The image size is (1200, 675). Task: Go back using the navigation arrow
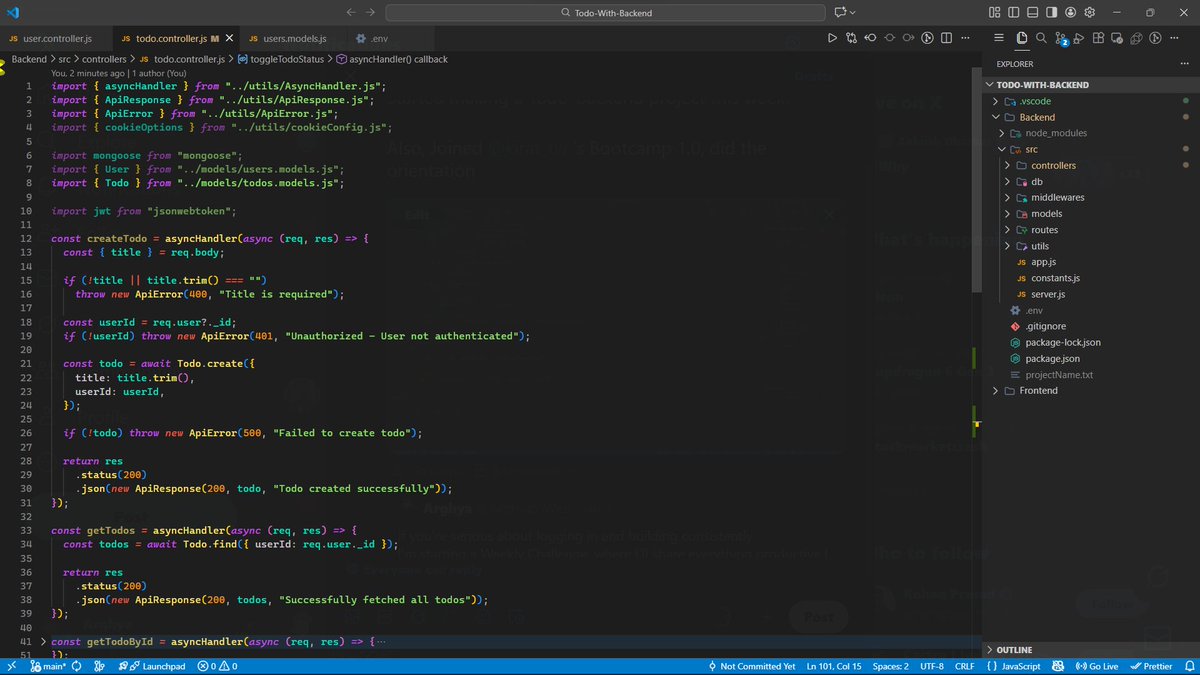click(350, 12)
